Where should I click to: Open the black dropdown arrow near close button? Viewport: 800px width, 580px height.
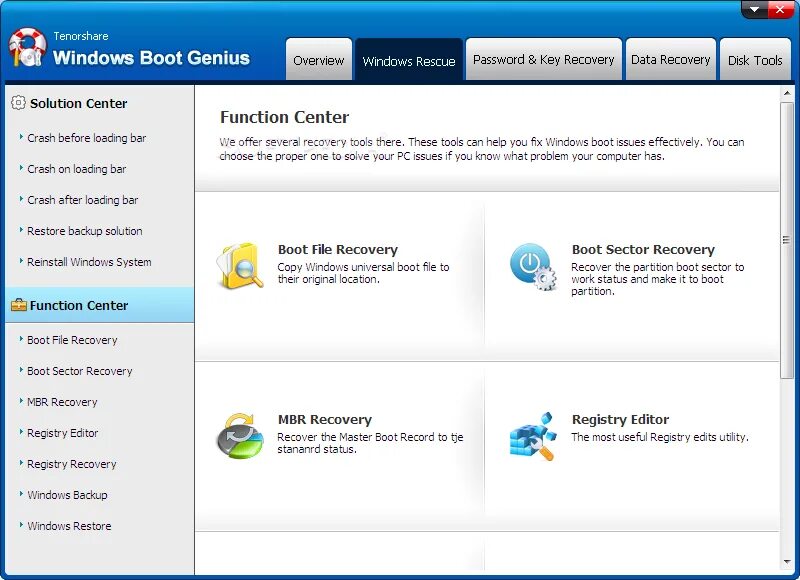tap(754, 9)
